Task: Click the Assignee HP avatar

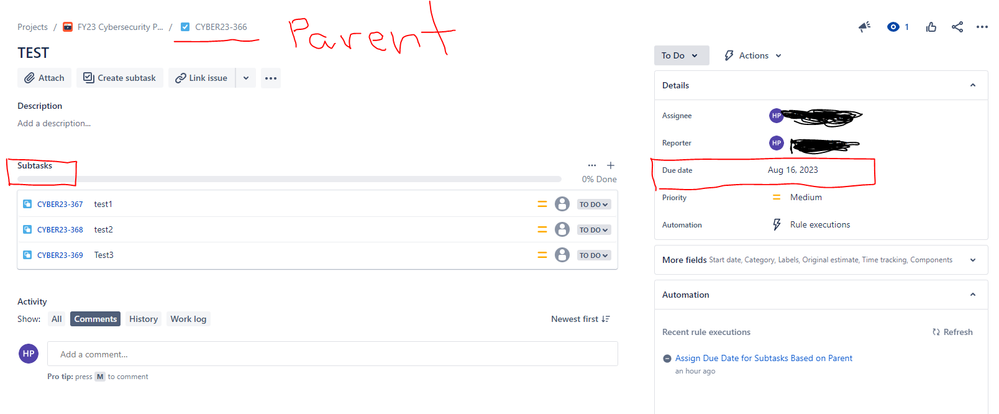Action: tap(776, 116)
